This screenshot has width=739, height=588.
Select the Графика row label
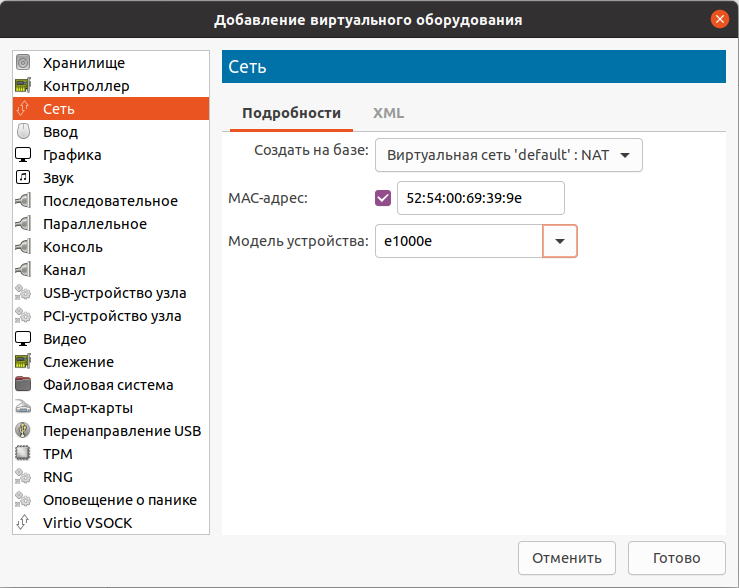coord(72,155)
